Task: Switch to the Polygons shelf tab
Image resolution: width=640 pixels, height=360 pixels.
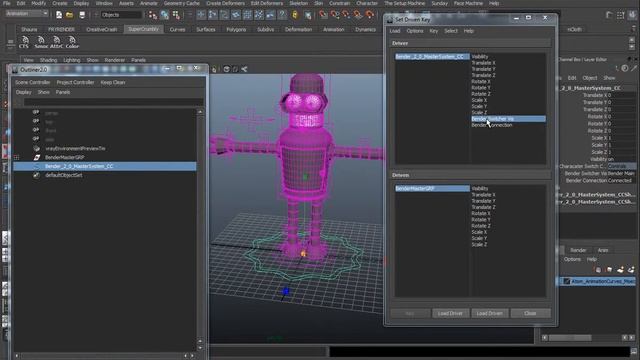Action: click(236, 29)
